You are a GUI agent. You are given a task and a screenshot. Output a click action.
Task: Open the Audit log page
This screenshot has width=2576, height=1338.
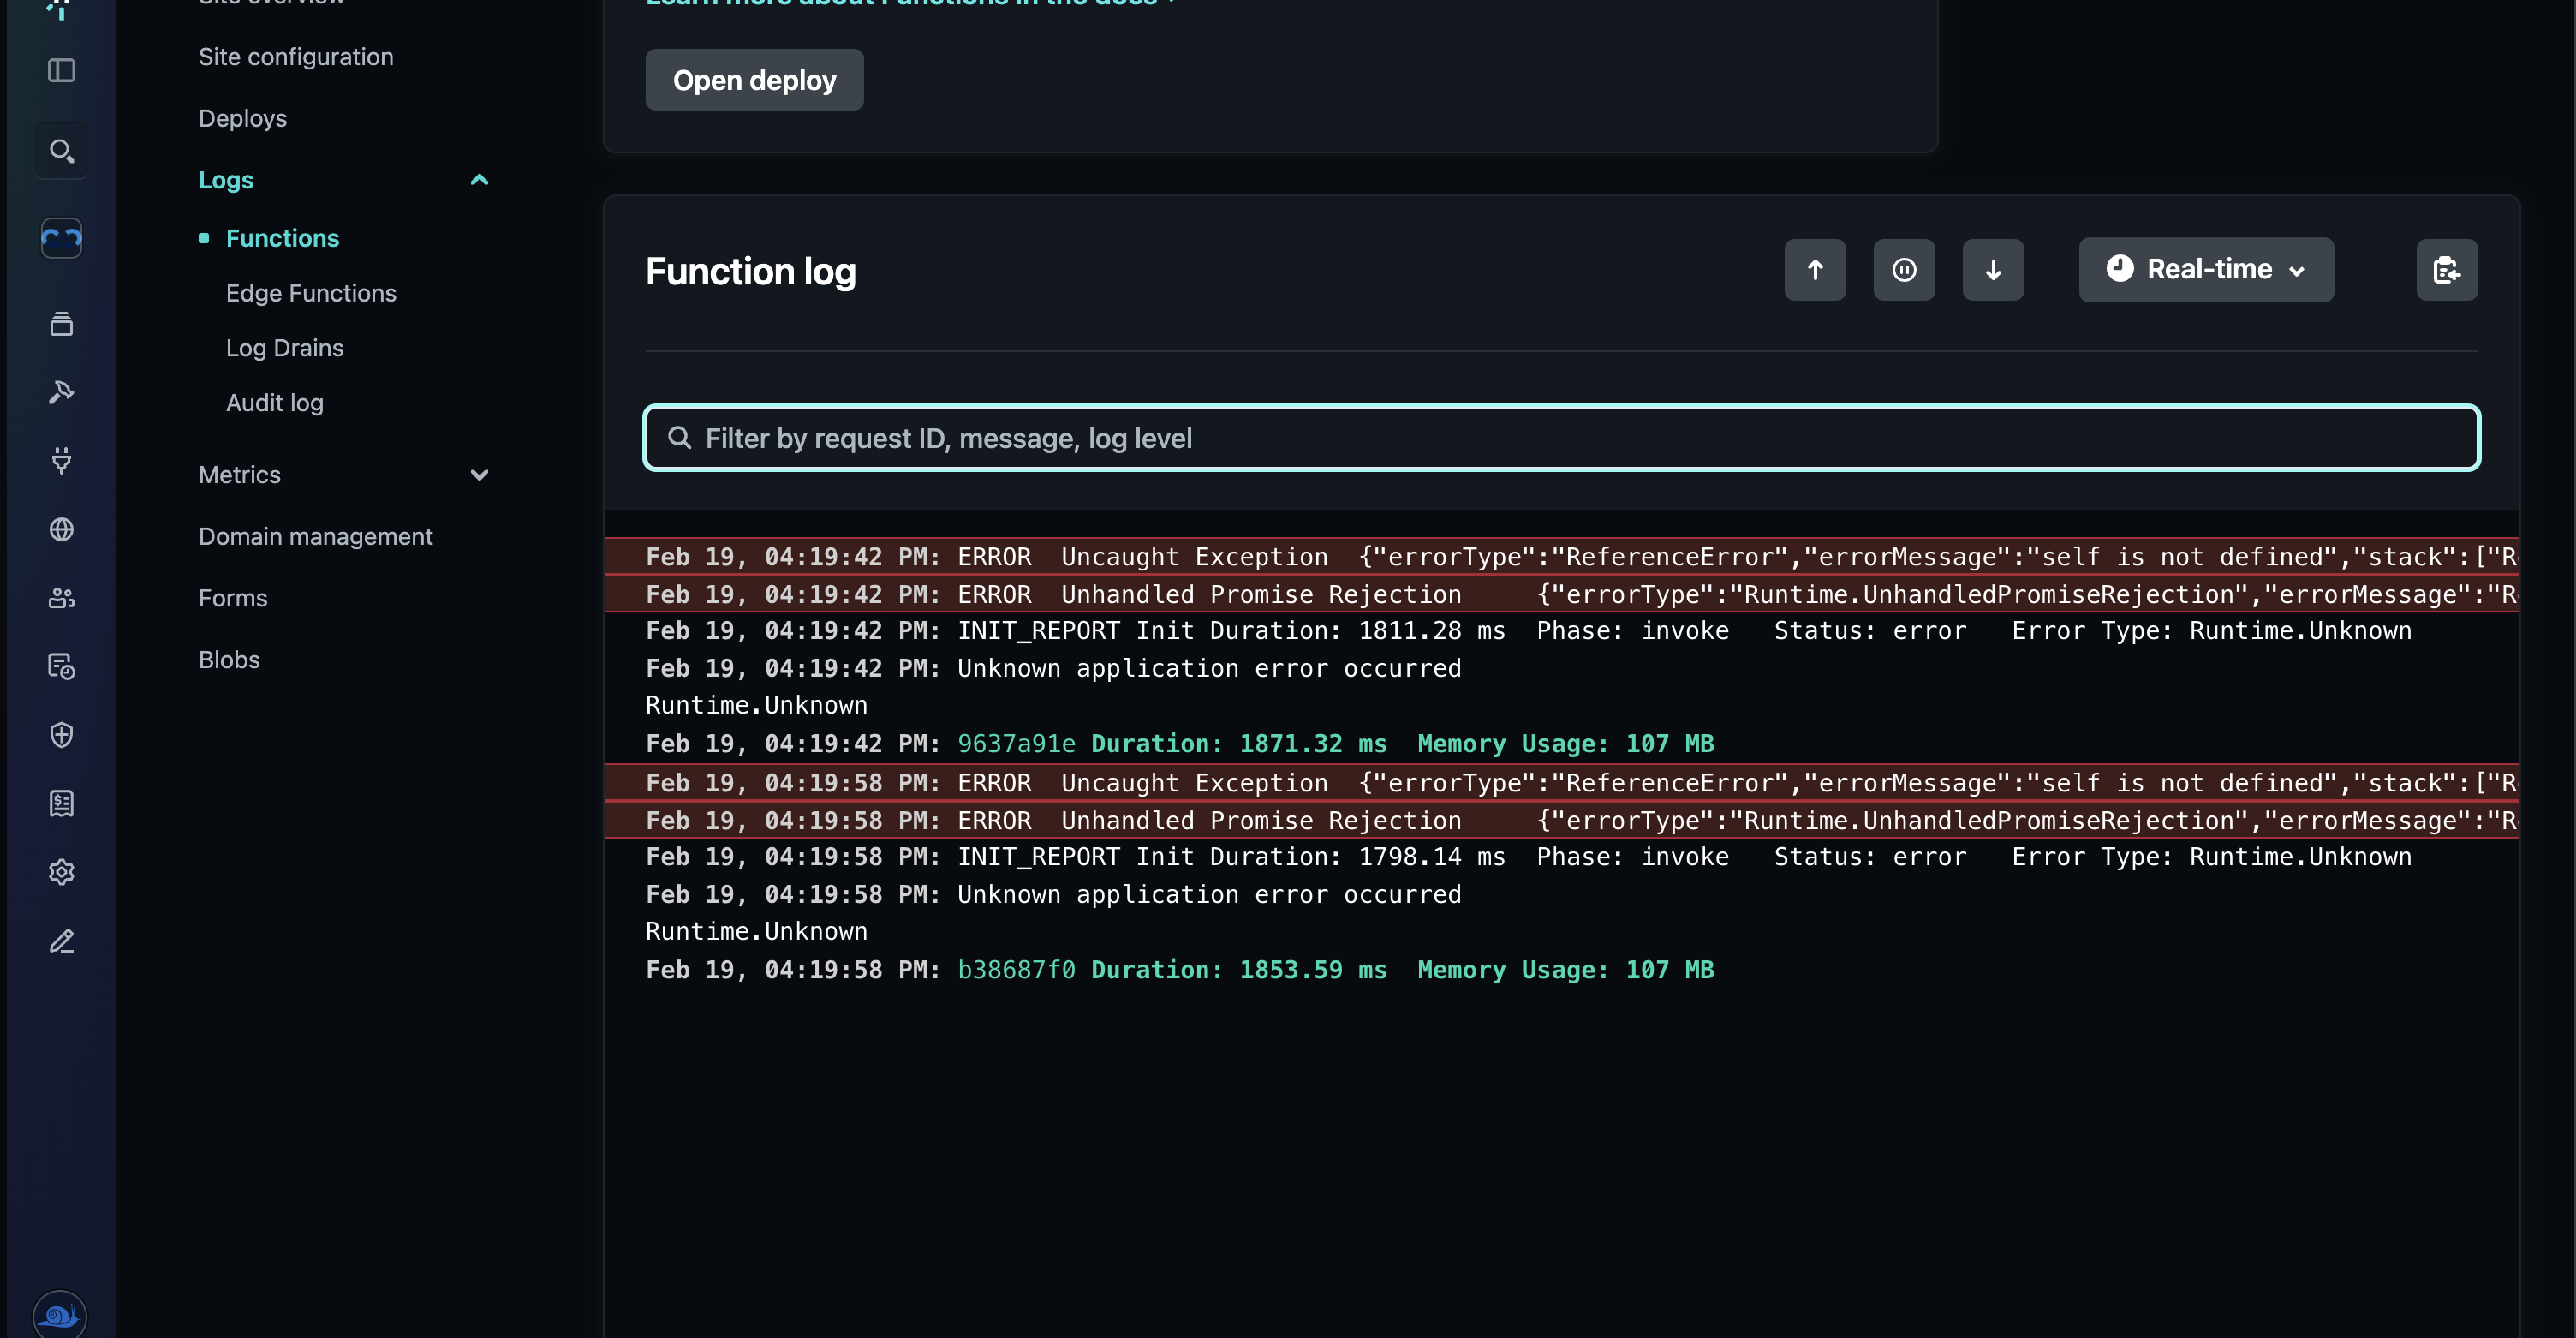click(x=275, y=403)
